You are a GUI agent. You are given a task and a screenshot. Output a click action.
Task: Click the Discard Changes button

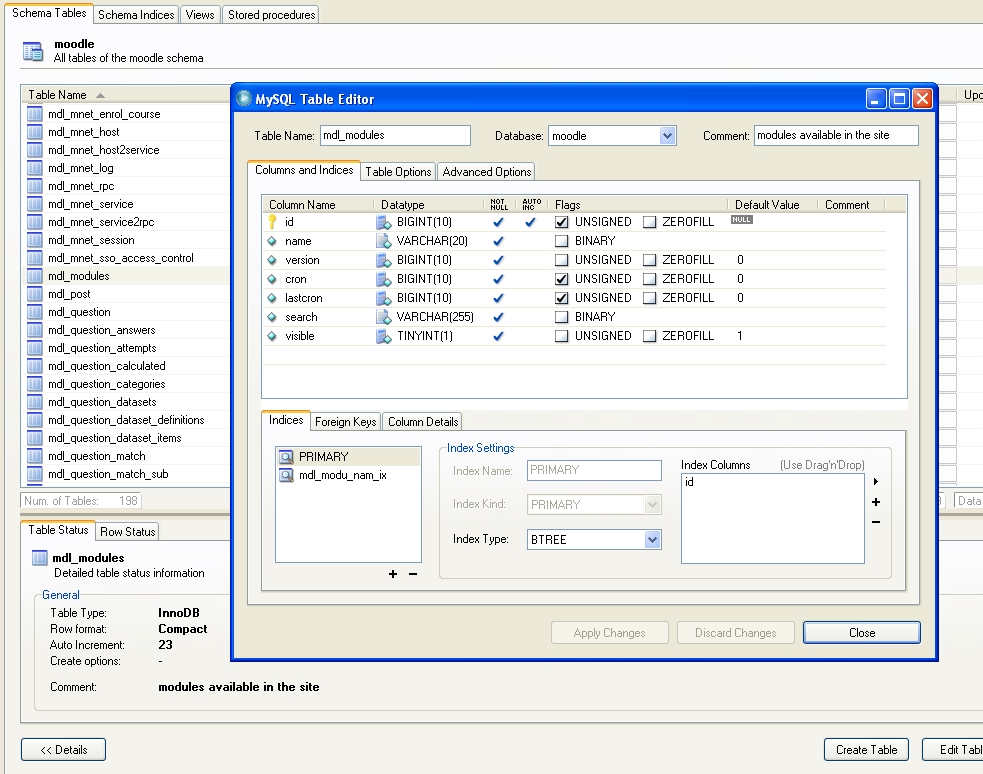[x=735, y=632]
